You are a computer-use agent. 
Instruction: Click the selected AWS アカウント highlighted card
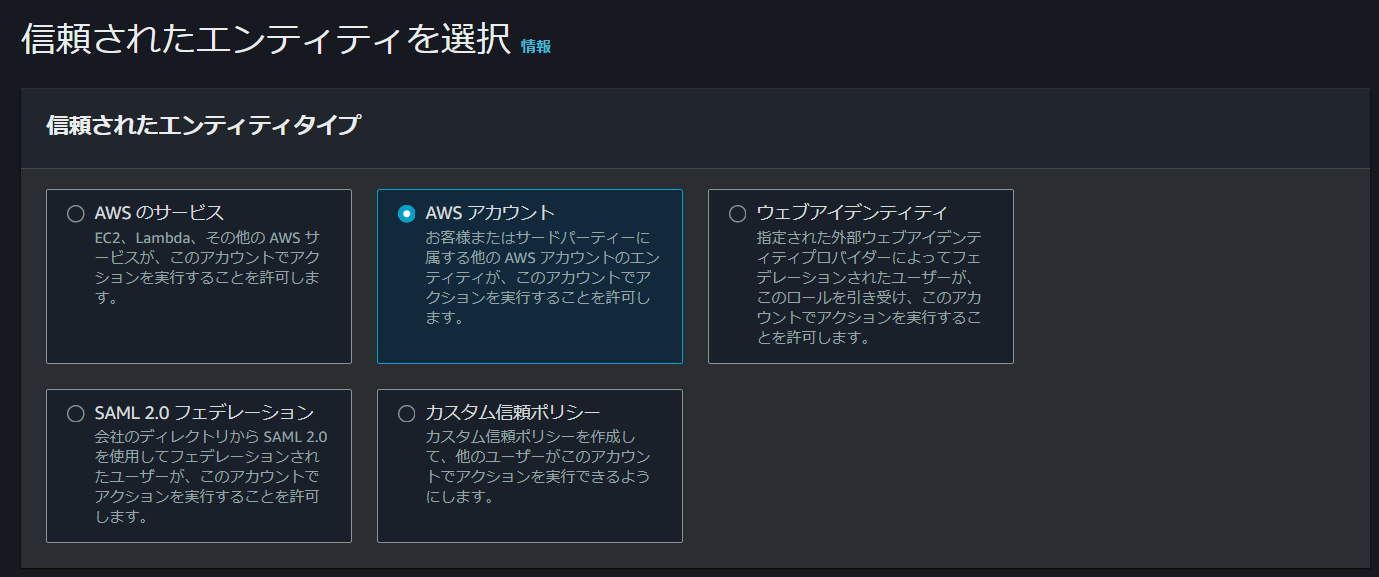(x=530, y=274)
